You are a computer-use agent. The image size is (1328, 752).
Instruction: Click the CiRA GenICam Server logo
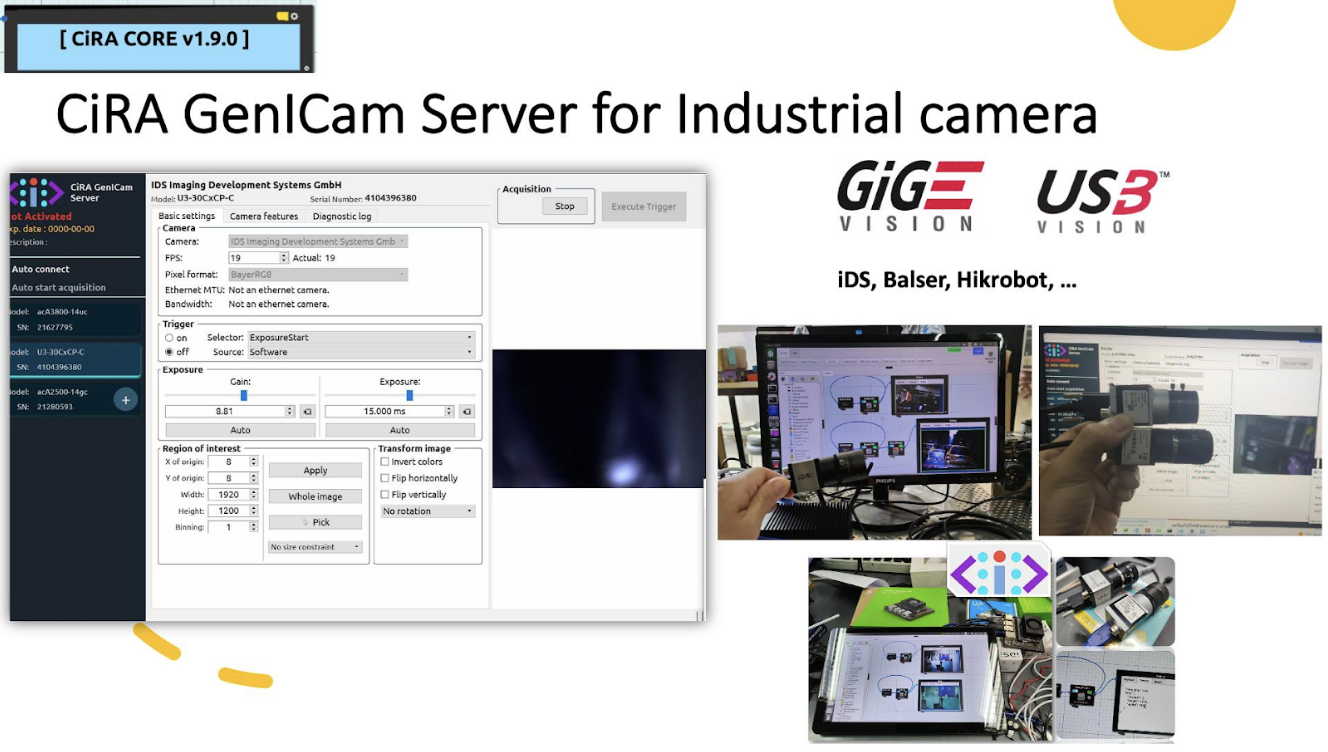point(37,192)
